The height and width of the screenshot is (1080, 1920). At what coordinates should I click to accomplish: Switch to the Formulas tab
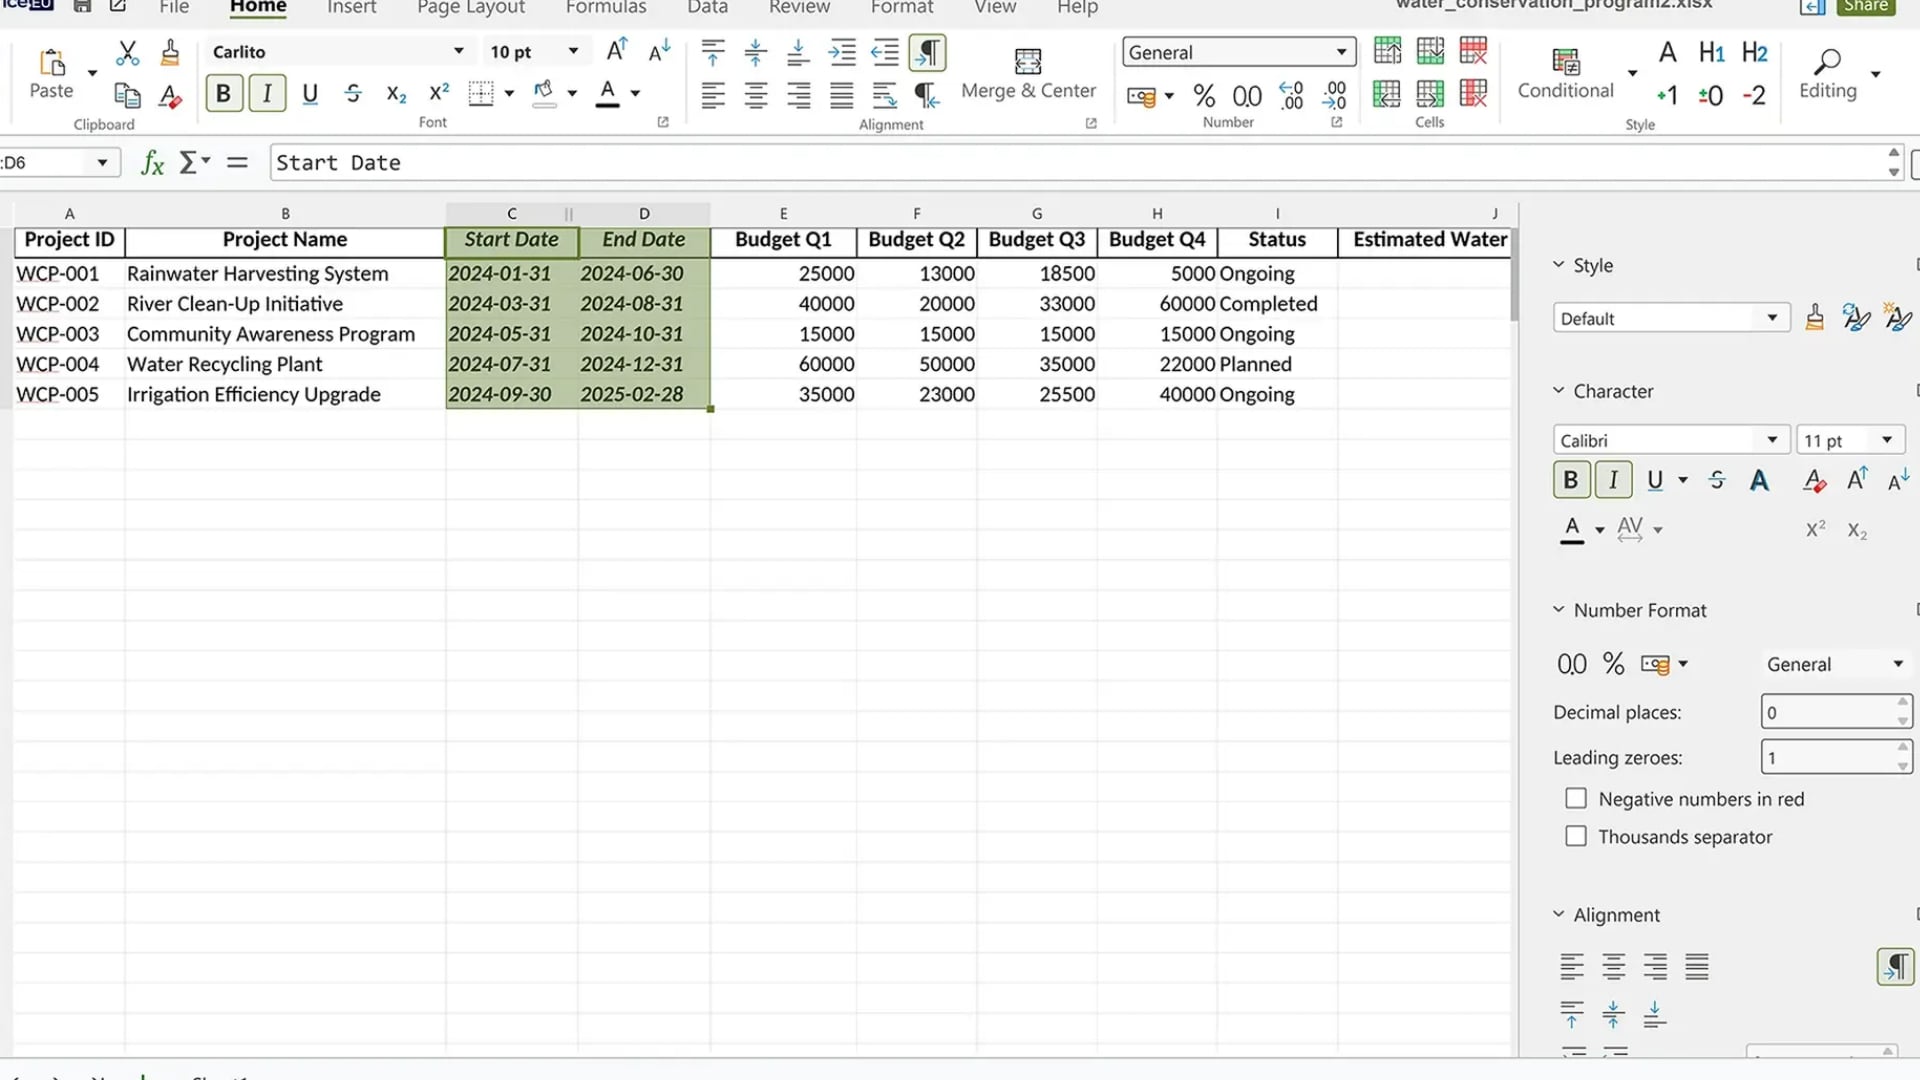point(606,8)
